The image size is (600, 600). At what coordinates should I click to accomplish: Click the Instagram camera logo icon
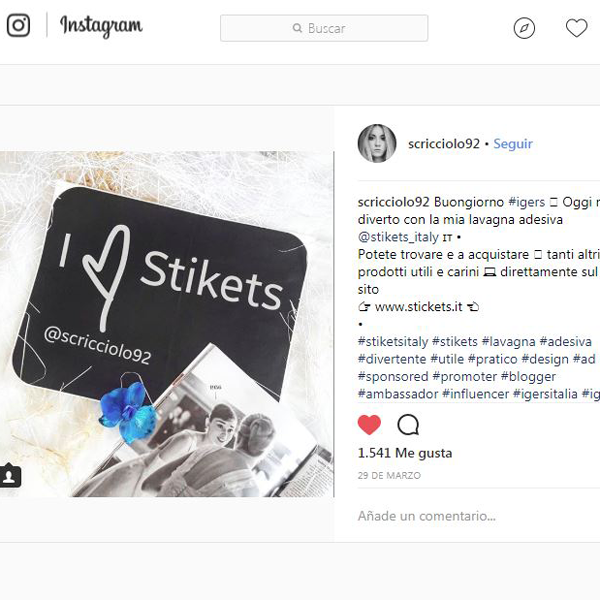tap(18, 25)
